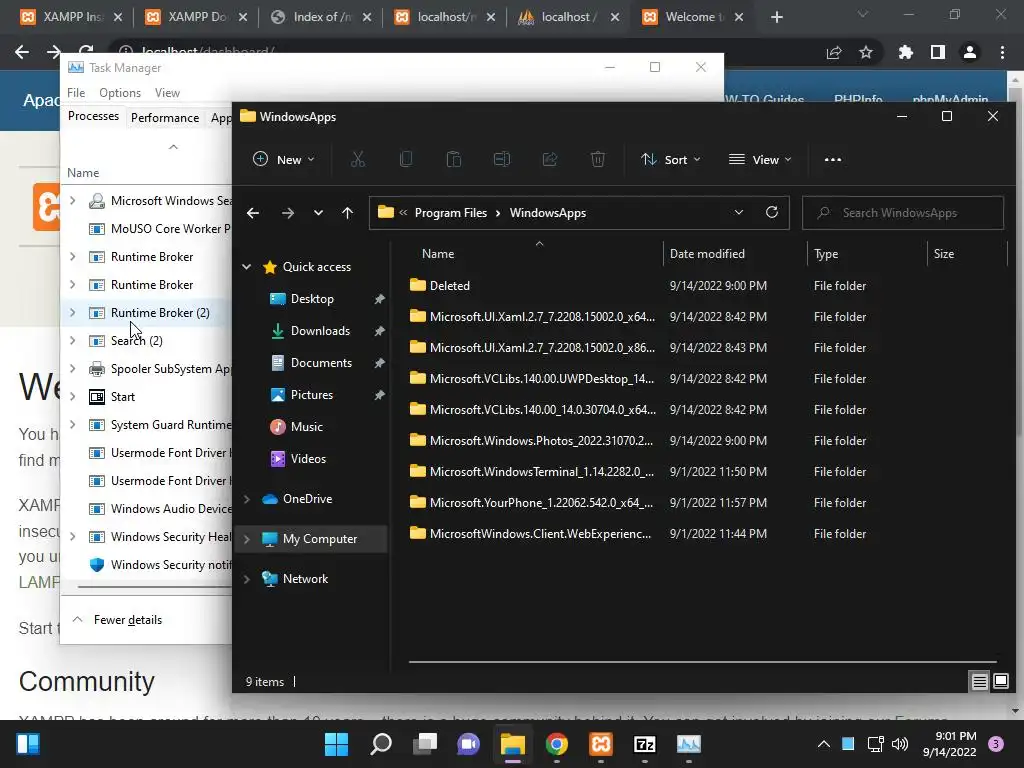Screen dimensions: 1024x768
Task: Open the See more ellipsis menu in File Explorer
Action: pos(833,159)
